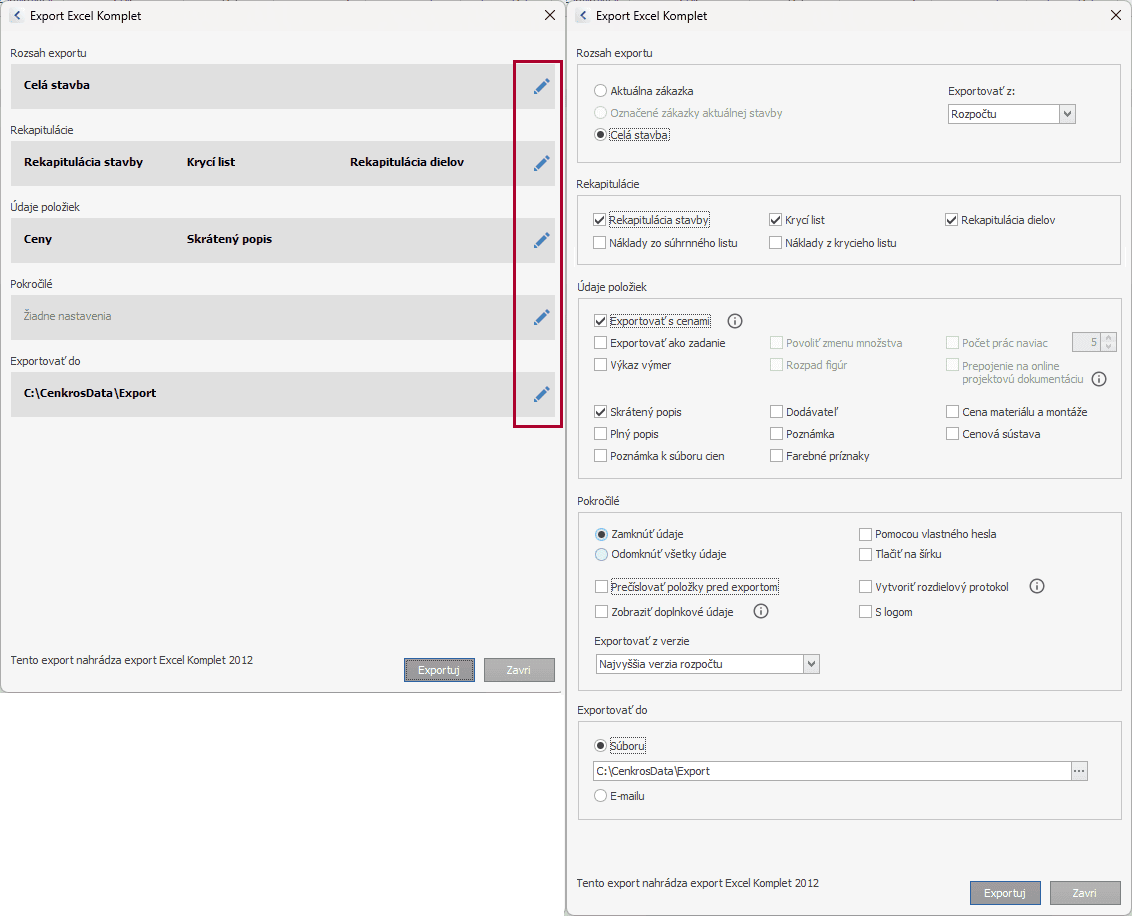Click info icon beside Zobraziť doplnkové údaje
1132x918 pixels.
[x=761, y=612]
